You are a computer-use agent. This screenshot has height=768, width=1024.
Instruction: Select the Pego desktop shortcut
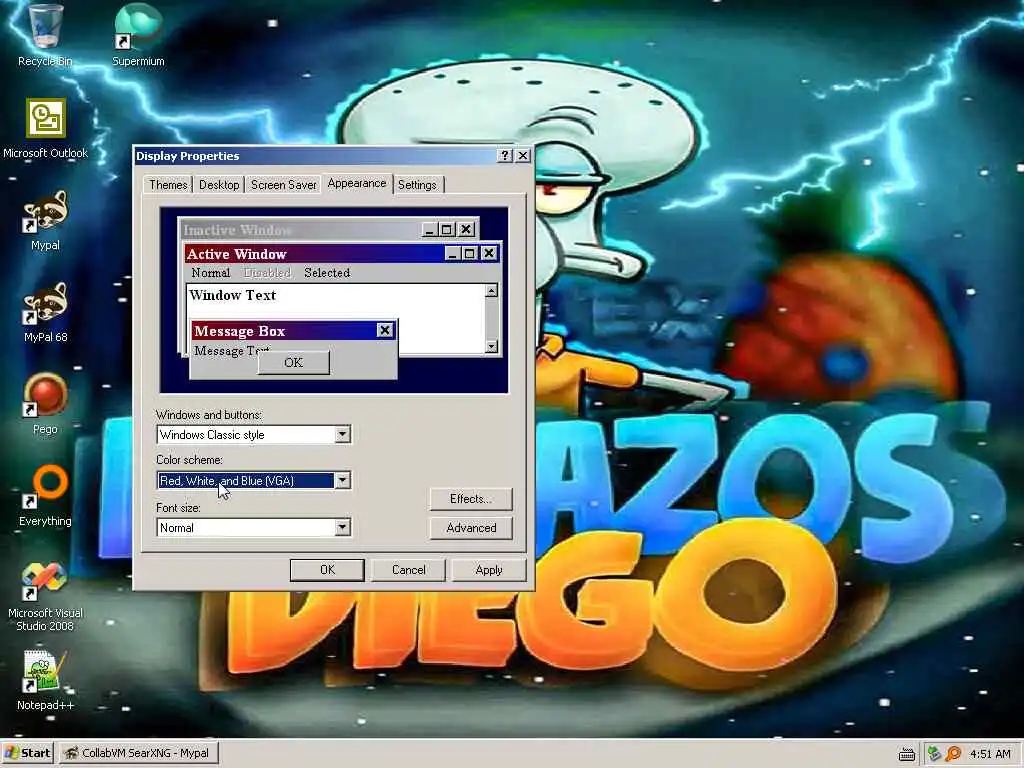click(x=45, y=404)
